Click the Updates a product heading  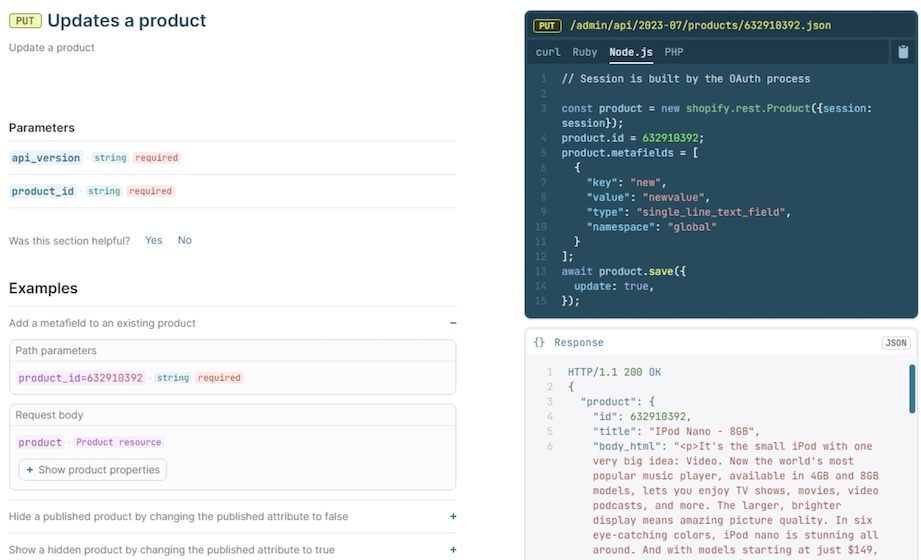[126, 21]
